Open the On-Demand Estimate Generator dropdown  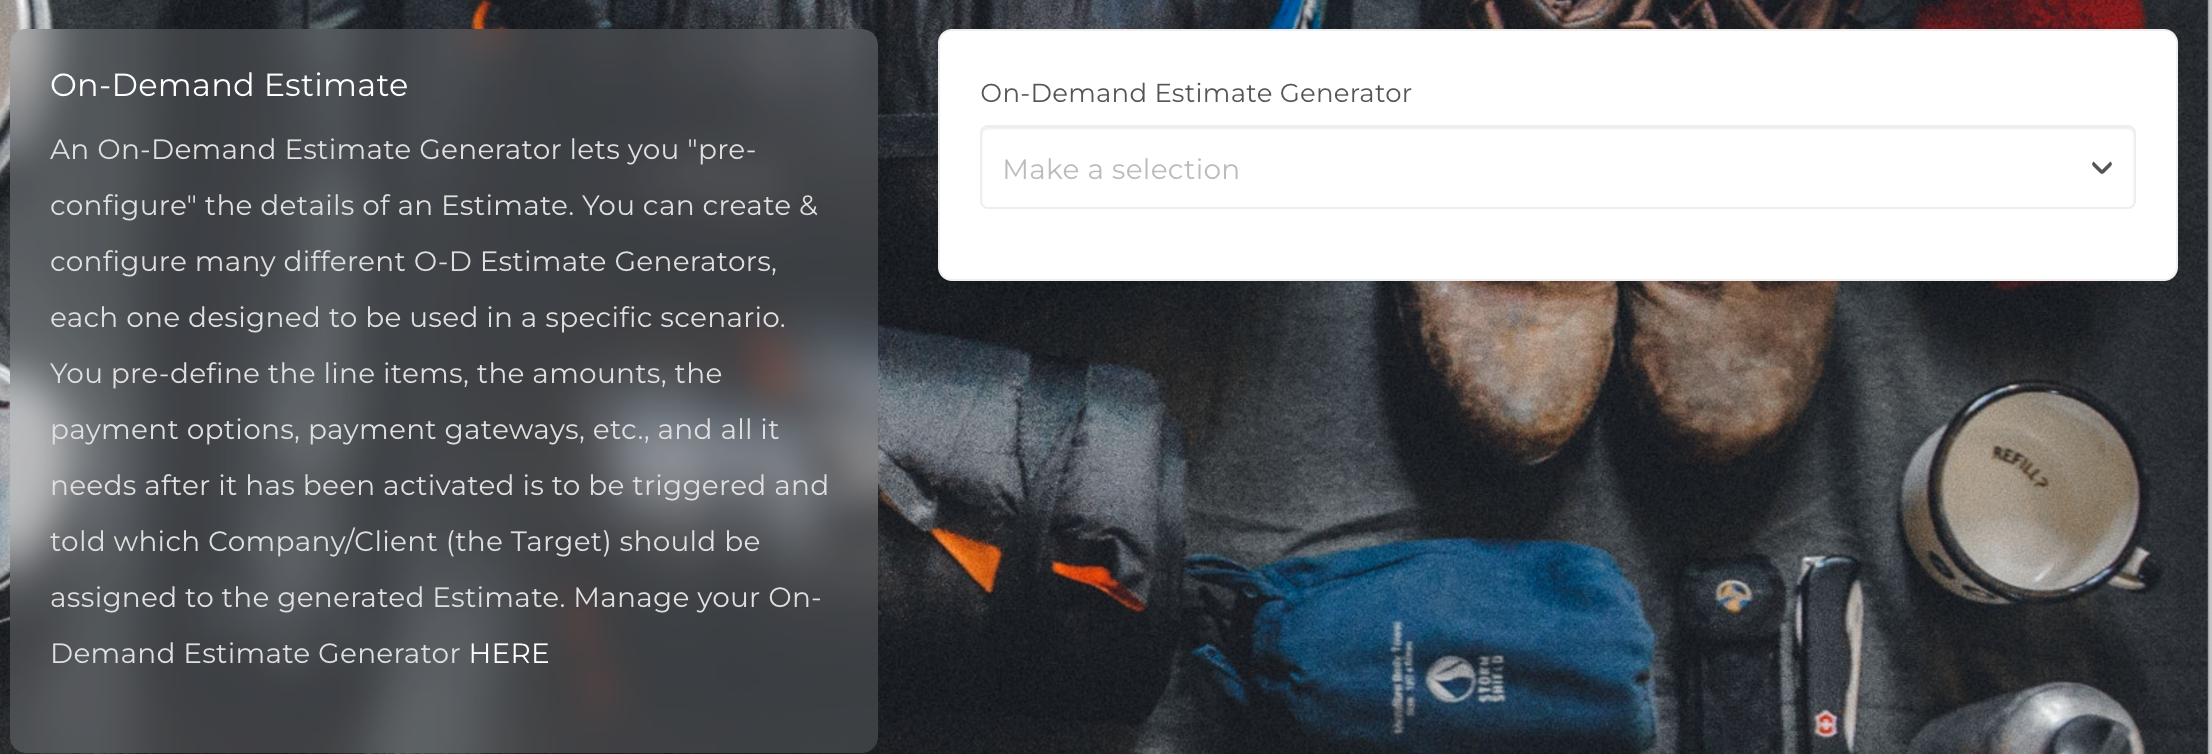(1557, 167)
